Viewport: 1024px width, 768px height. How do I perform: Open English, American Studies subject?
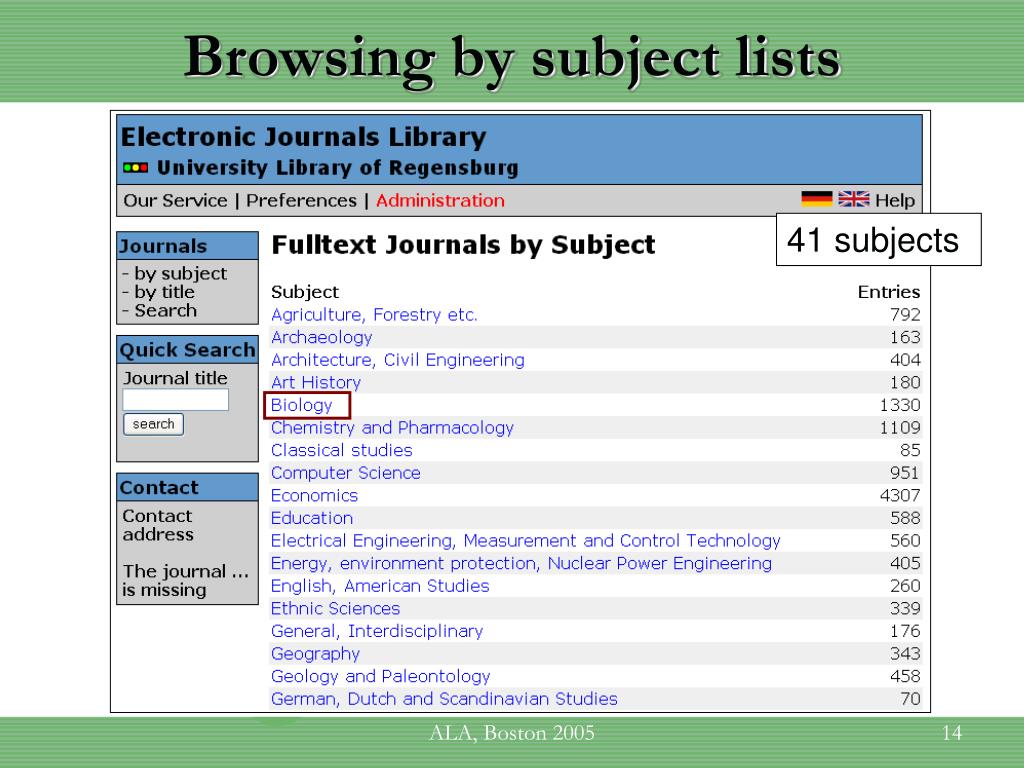(x=380, y=586)
